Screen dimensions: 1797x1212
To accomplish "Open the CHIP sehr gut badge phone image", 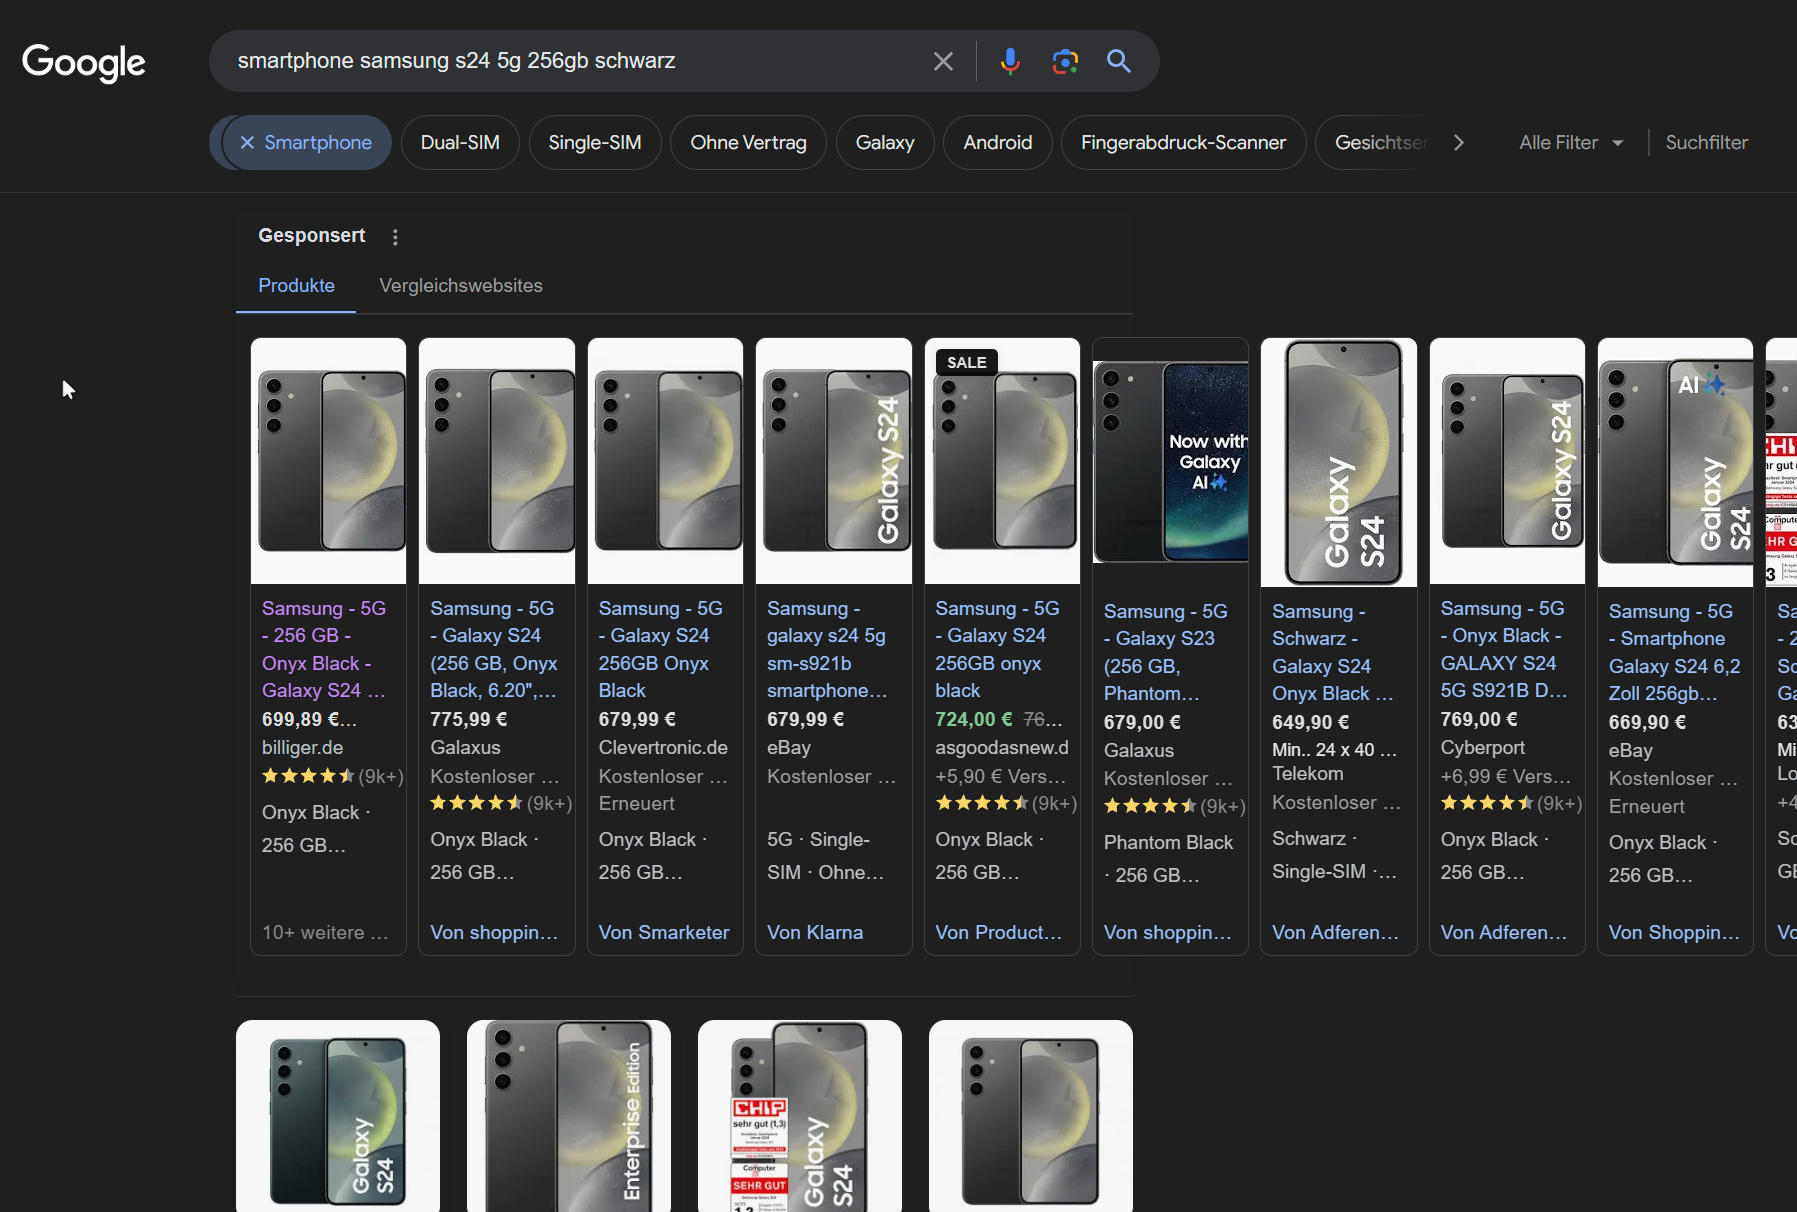I will tap(800, 1116).
